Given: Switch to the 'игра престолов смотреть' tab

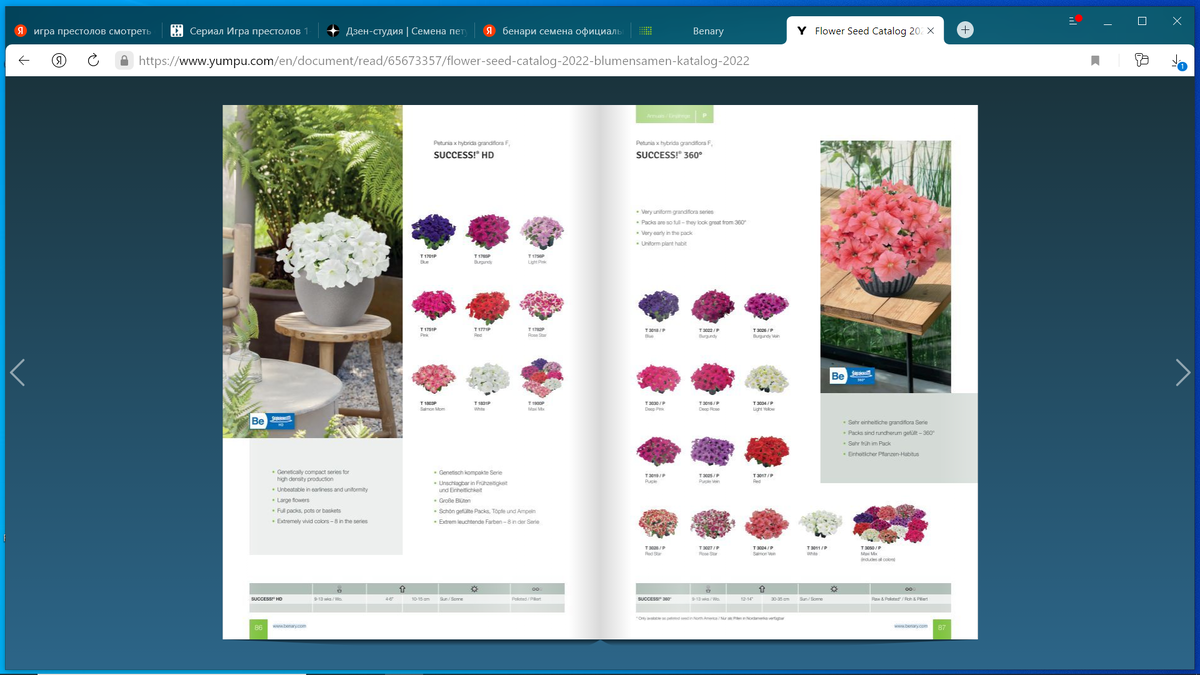Looking at the screenshot, I should click(x=82, y=31).
